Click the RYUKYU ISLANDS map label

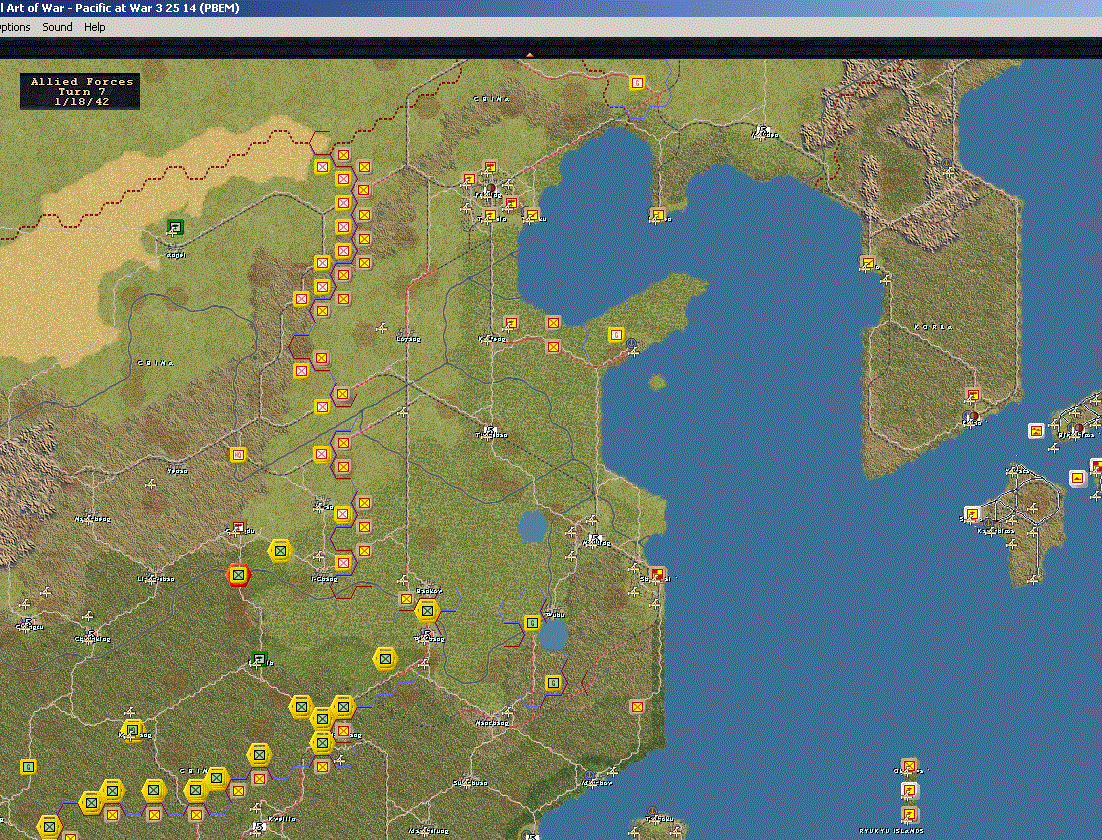891,831
